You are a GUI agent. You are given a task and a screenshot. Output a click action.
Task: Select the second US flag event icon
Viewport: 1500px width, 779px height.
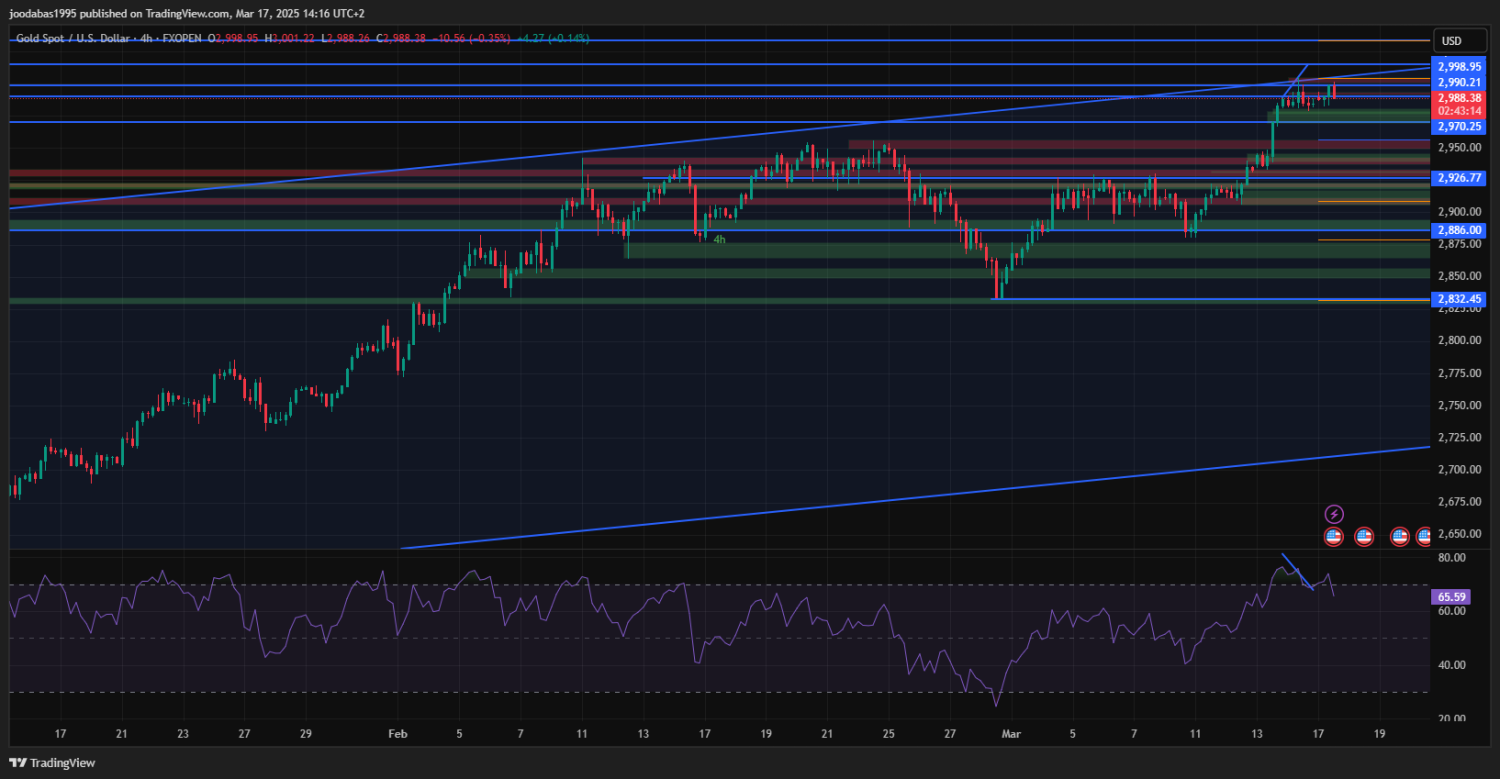(1364, 537)
